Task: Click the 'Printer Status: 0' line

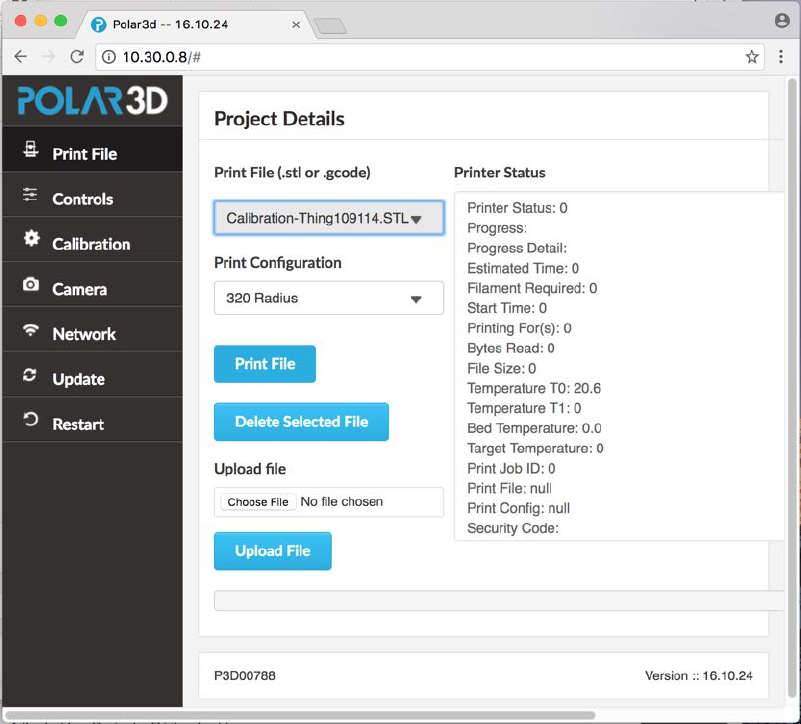Action: (517, 208)
